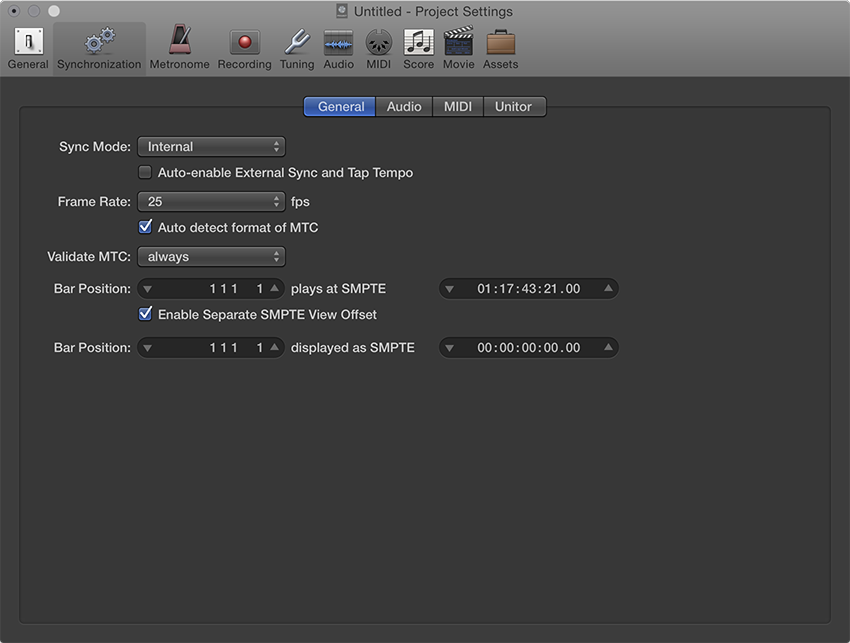Click the displayed as SMPTE time field
Screen dimensions: 850x643
(529, 348)
